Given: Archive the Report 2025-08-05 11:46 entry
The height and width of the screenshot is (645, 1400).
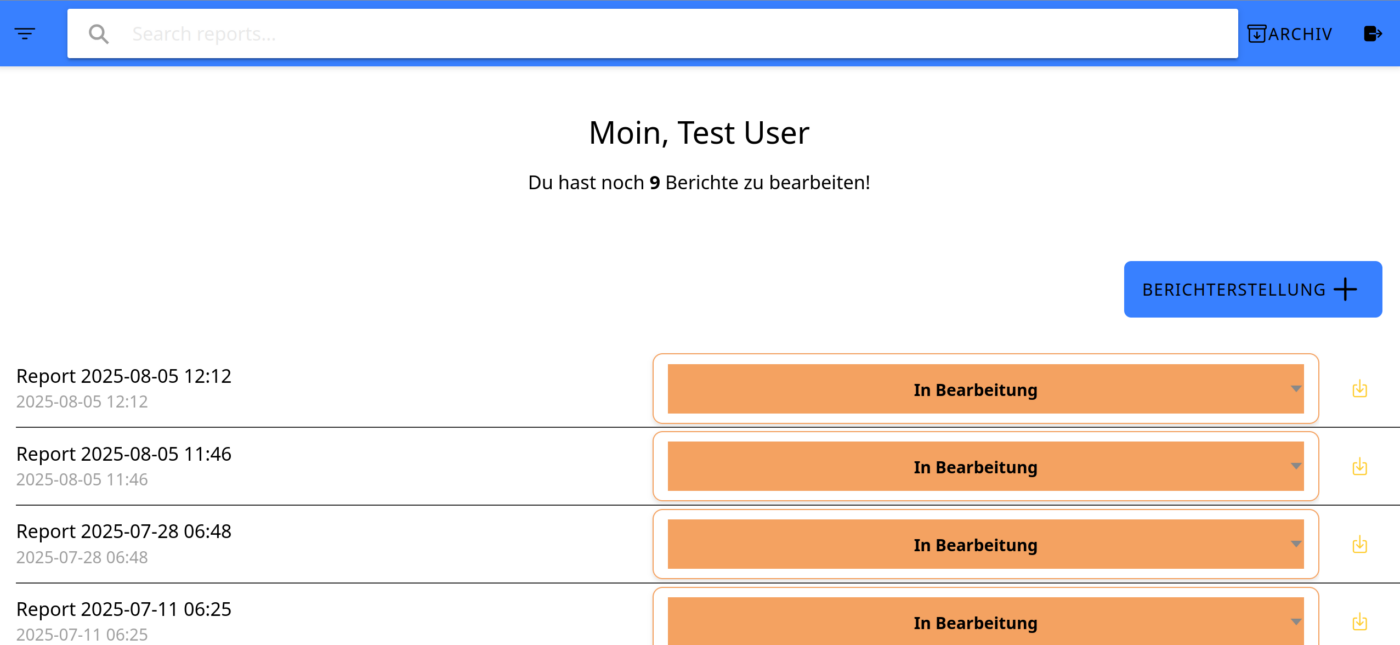Looking at the screenshot, I should (x=1359, y=467).
